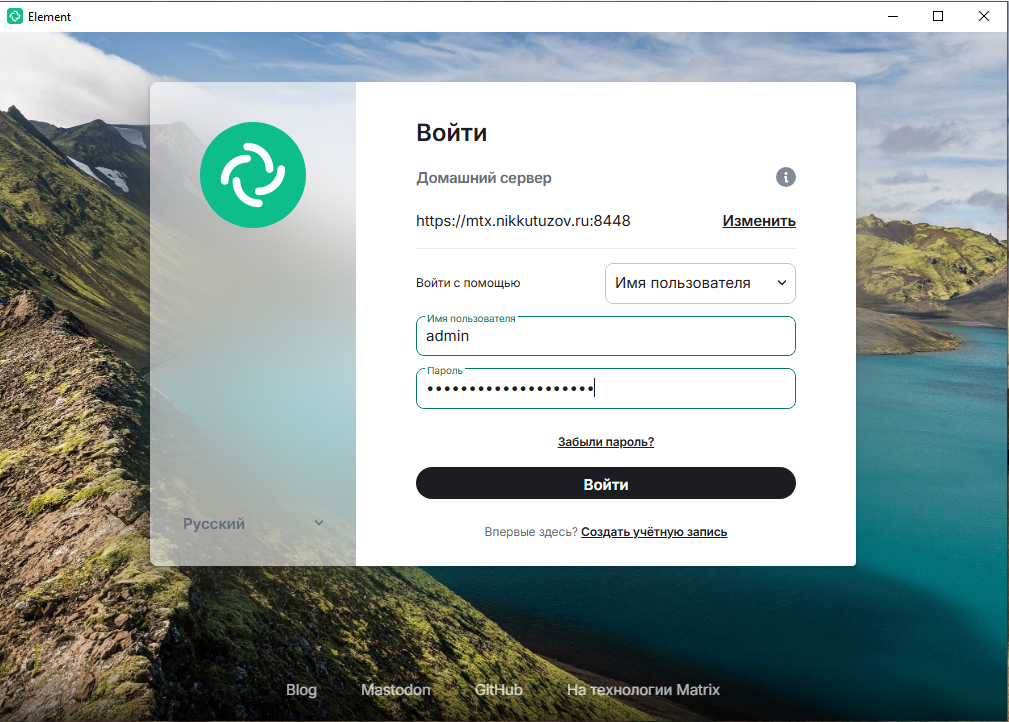Open the Blog footer link

[x=301, y=690]
